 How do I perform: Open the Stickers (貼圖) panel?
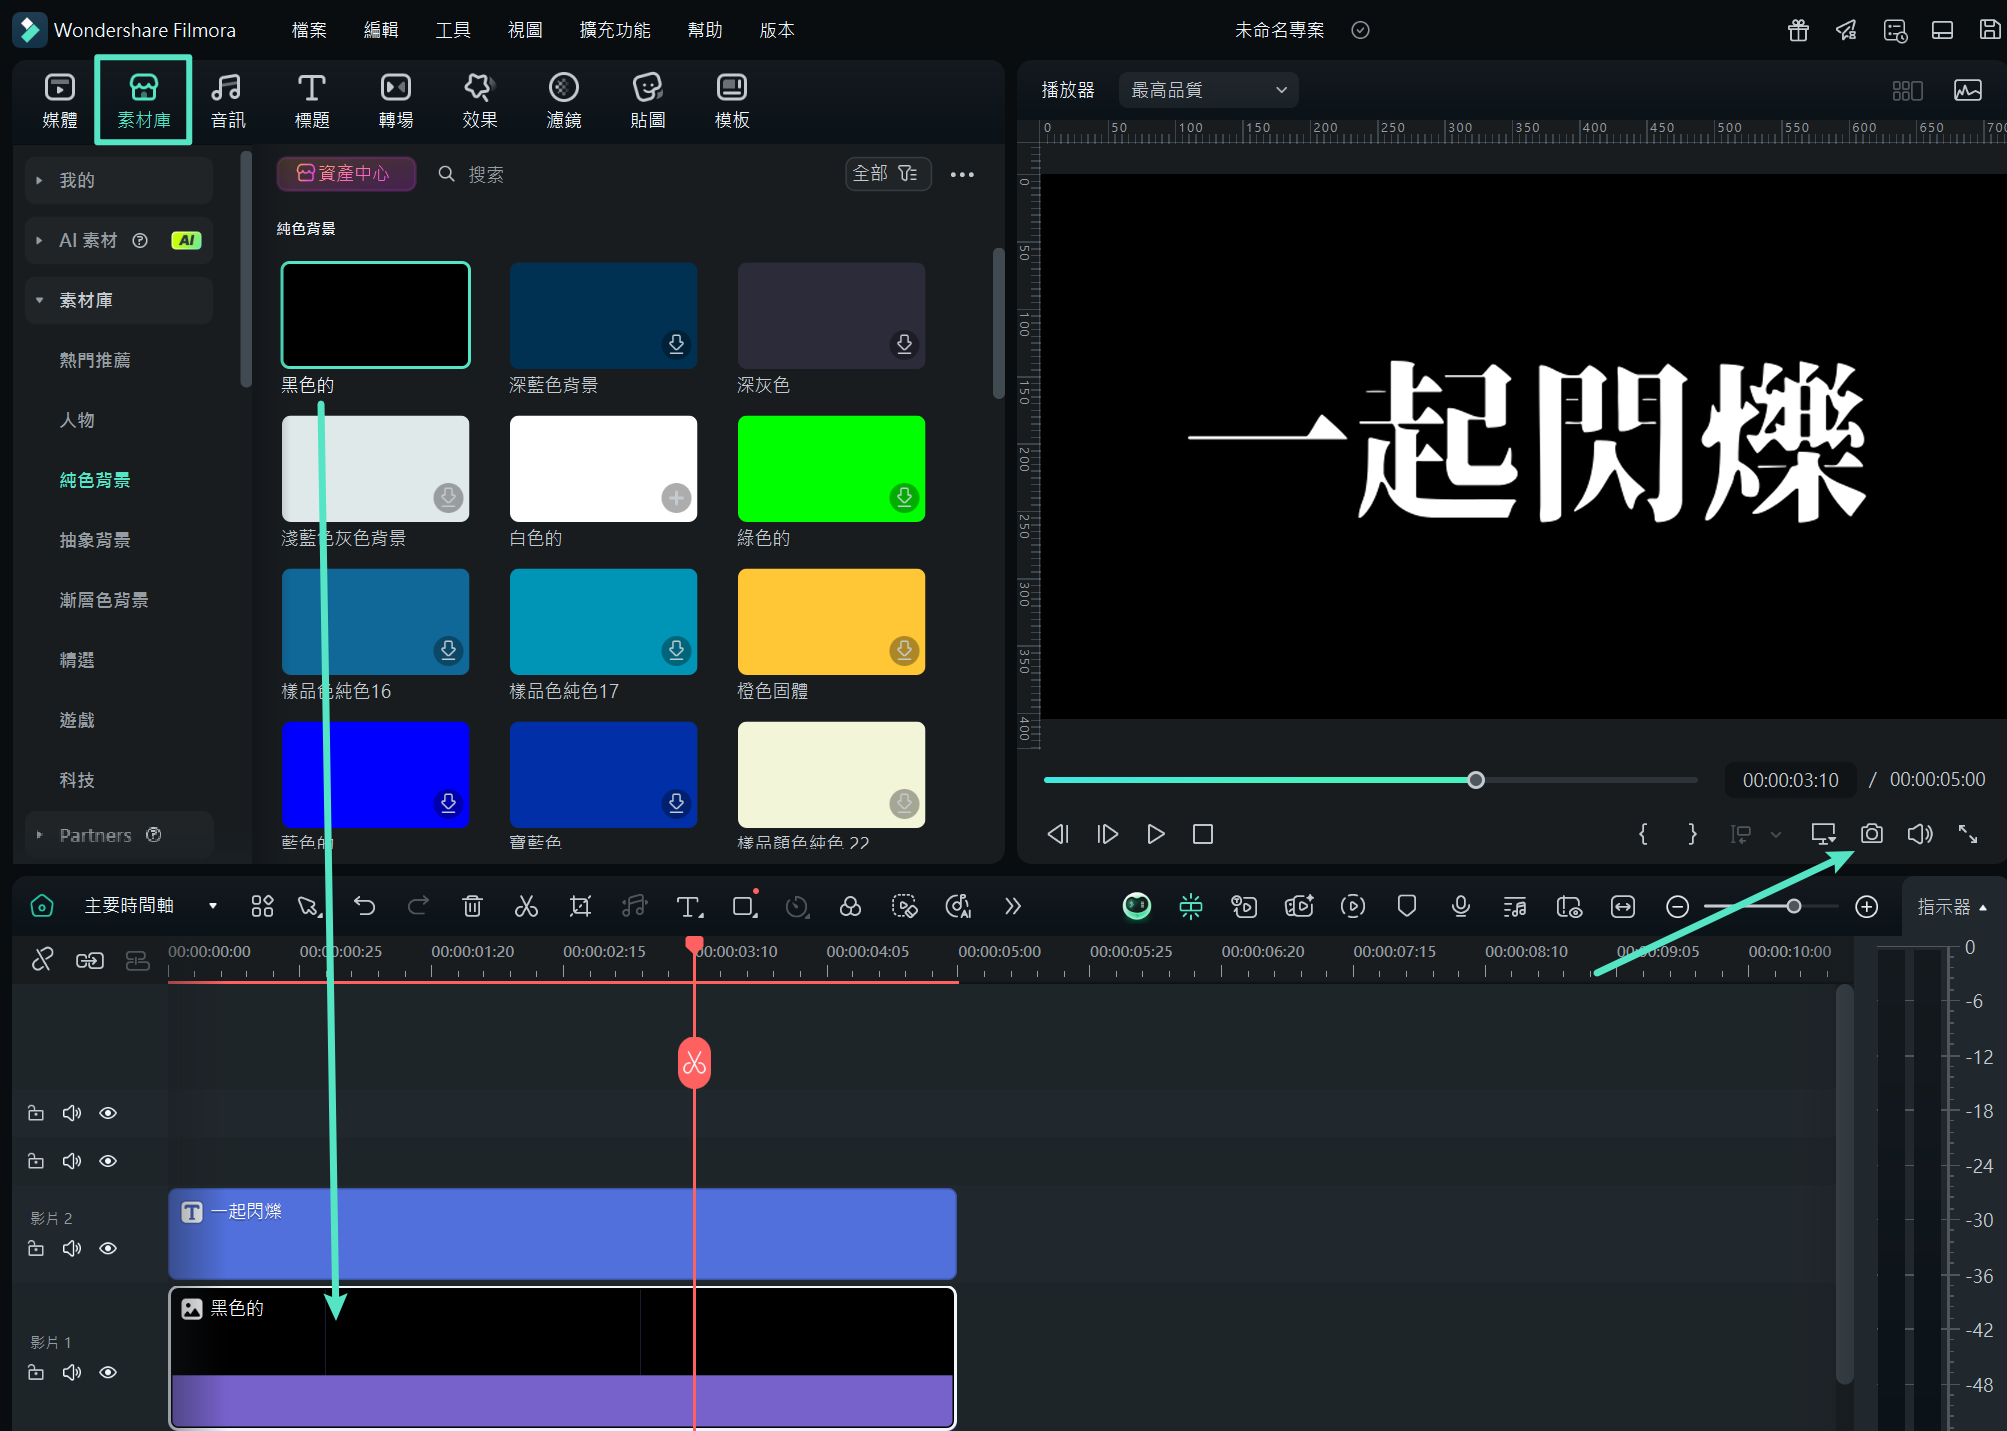pyautogui.click(x=647, y=100)
